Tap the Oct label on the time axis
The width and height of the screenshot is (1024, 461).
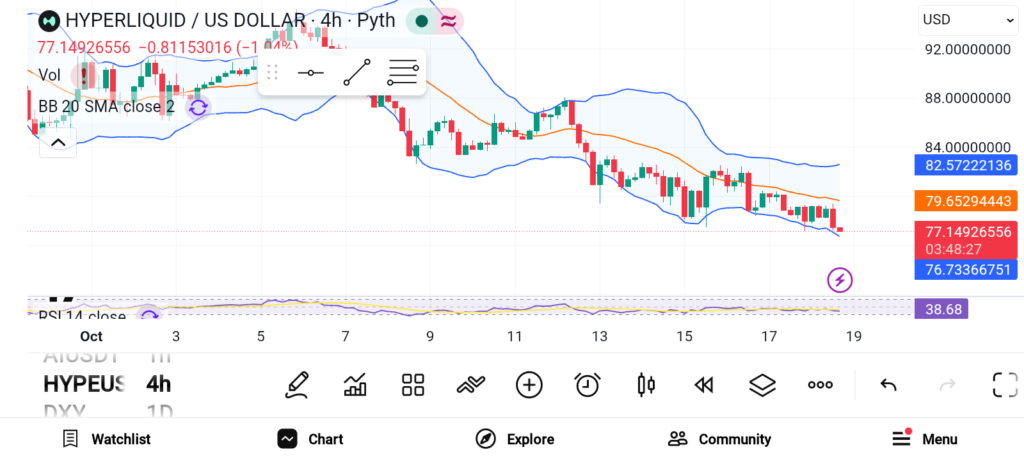point(91,336)
